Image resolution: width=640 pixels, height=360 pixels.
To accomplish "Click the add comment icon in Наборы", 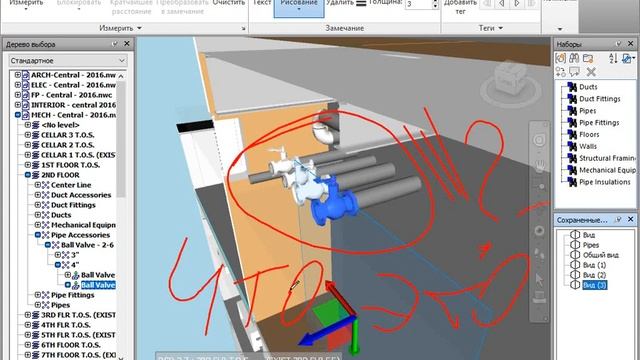I will click(x=575, y=72).
